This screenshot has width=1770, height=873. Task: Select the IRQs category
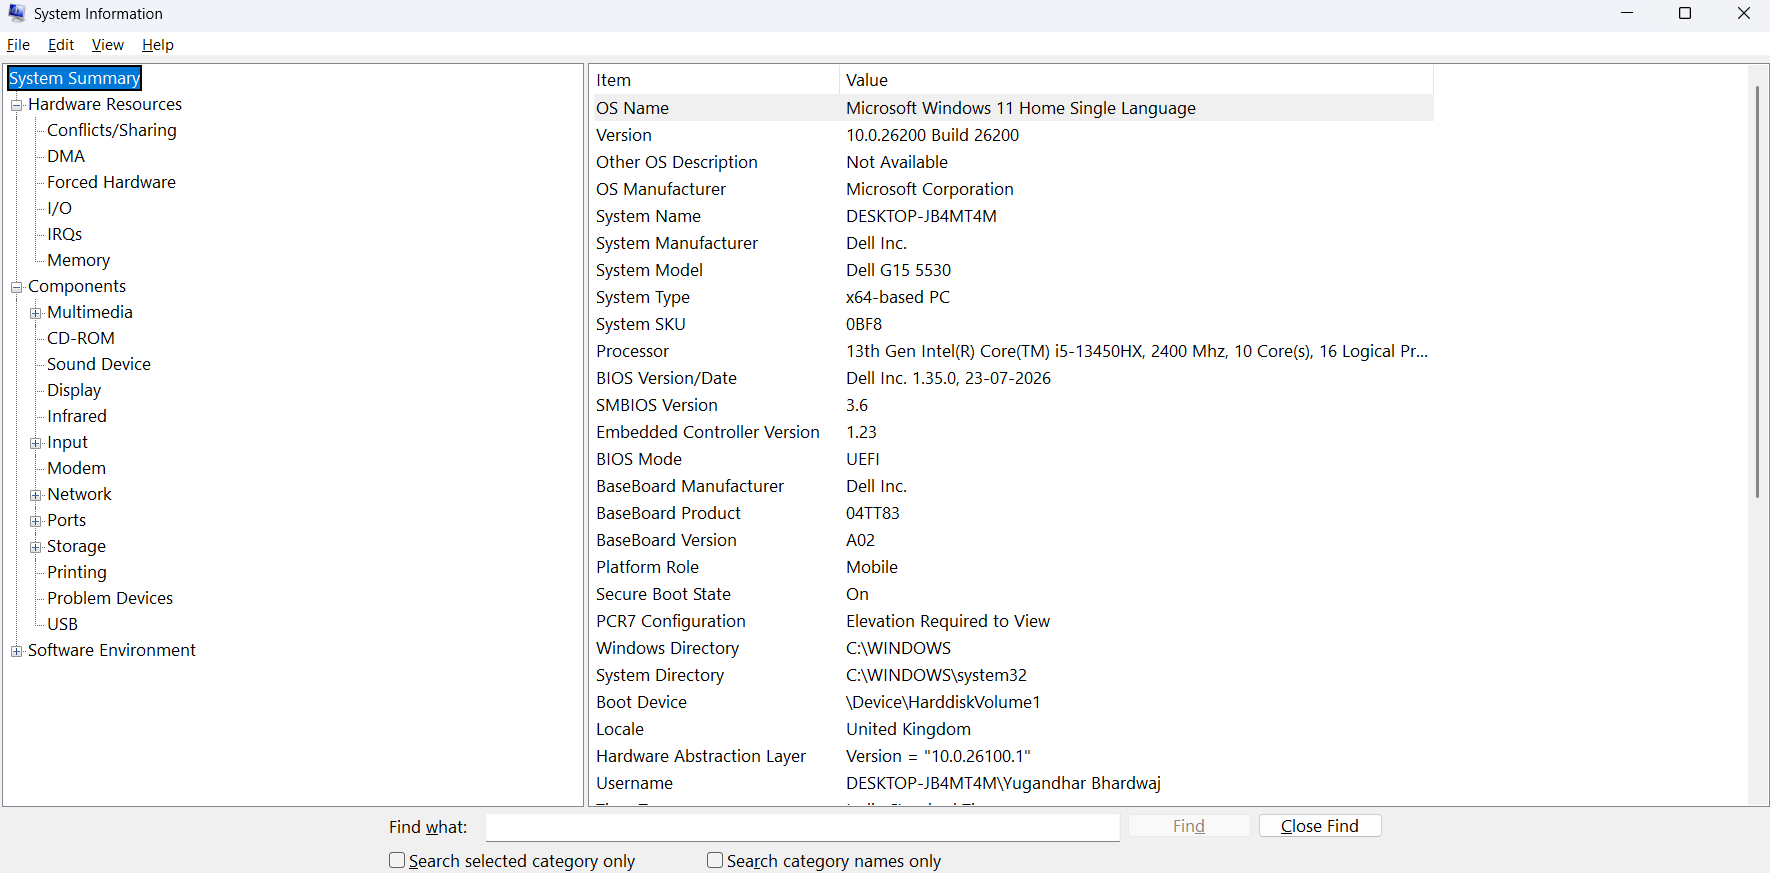64,234
